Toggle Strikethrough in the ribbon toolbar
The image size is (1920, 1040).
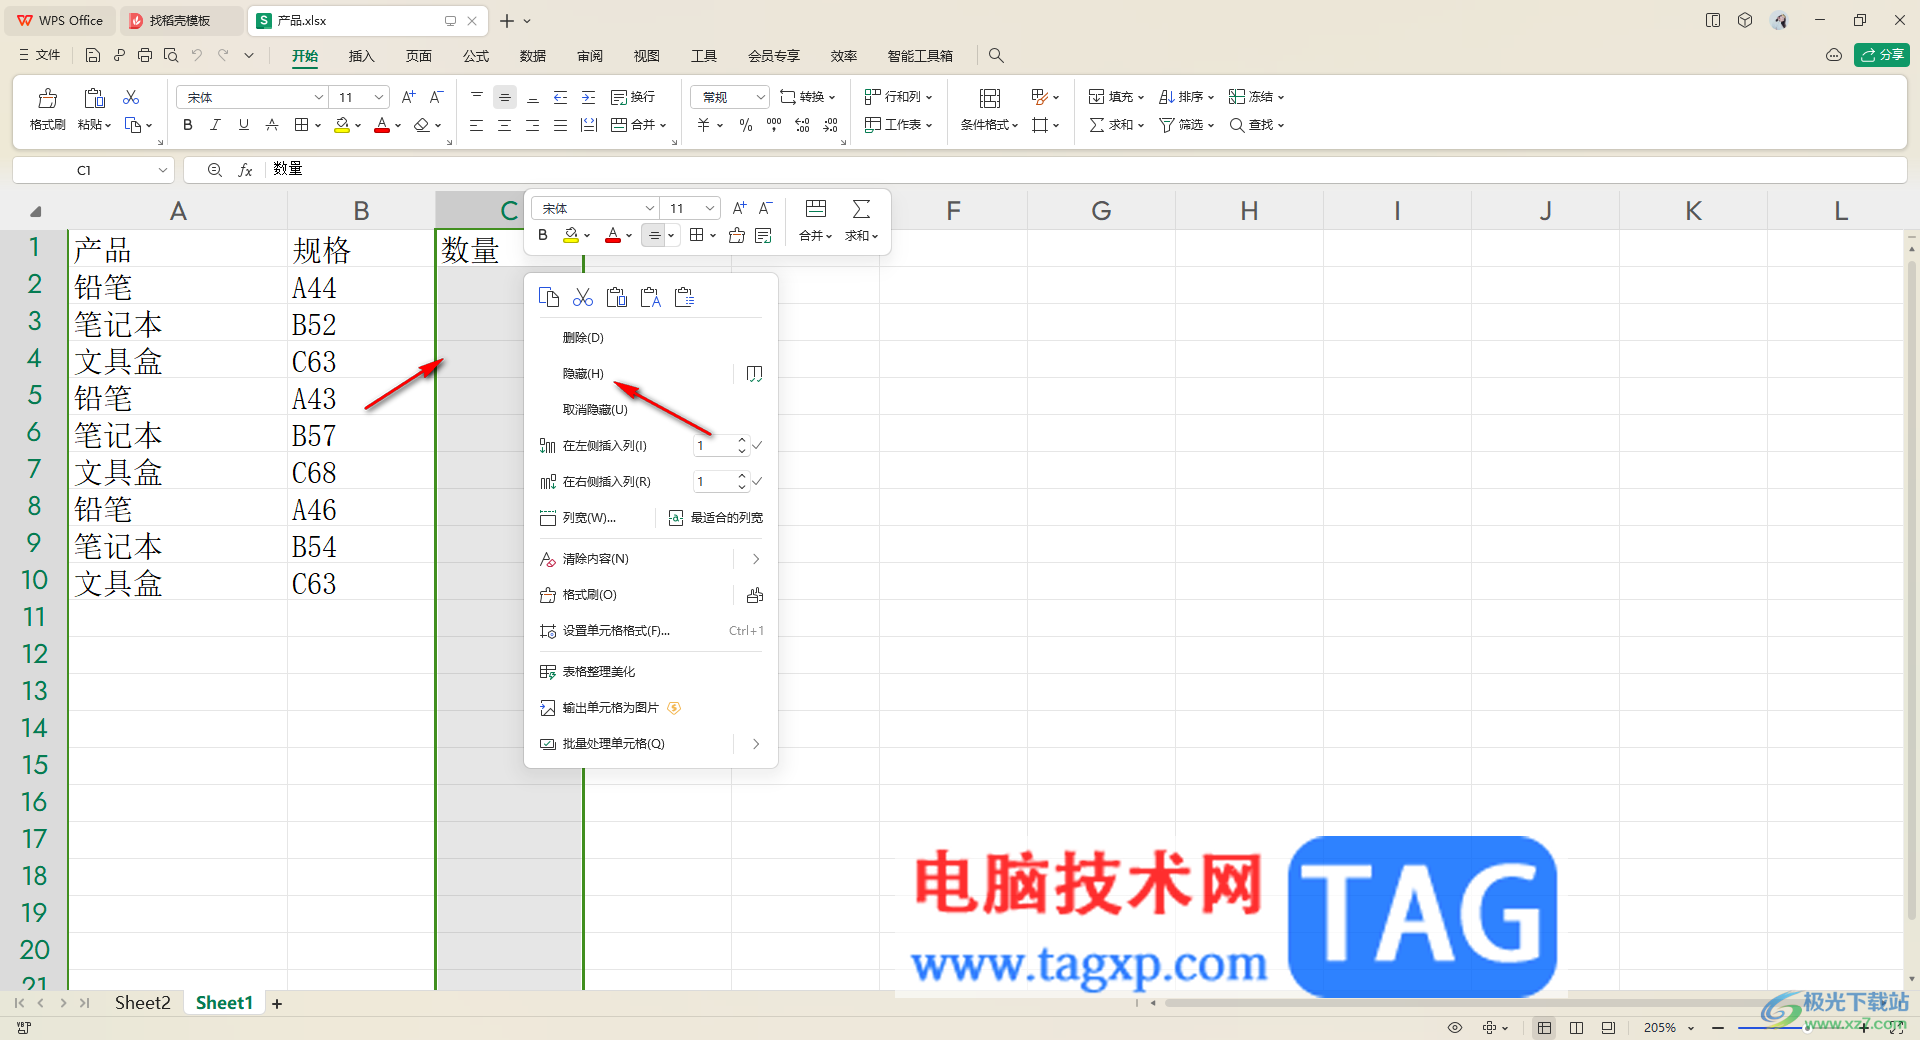click(271, 125)
